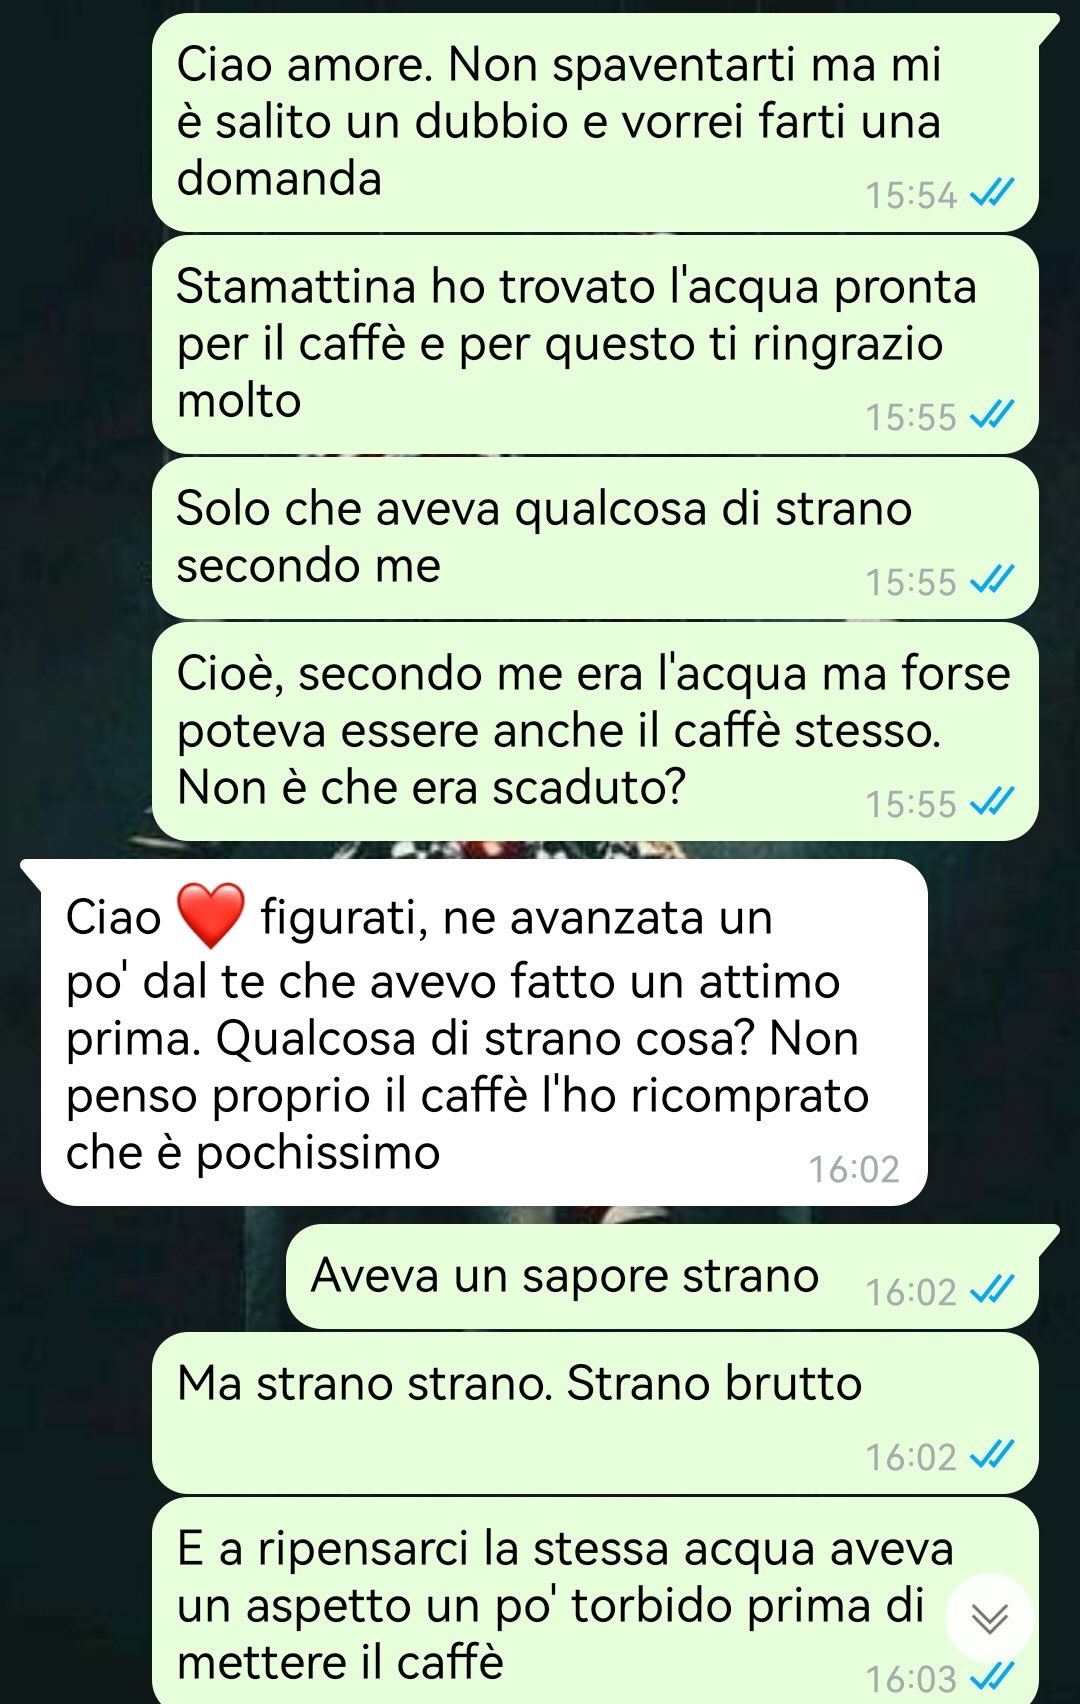Tap read ticks on 'Solo che aveva' message
Image resolution: width=1080 pixels, height=1704 pixels.
(993, 580)
